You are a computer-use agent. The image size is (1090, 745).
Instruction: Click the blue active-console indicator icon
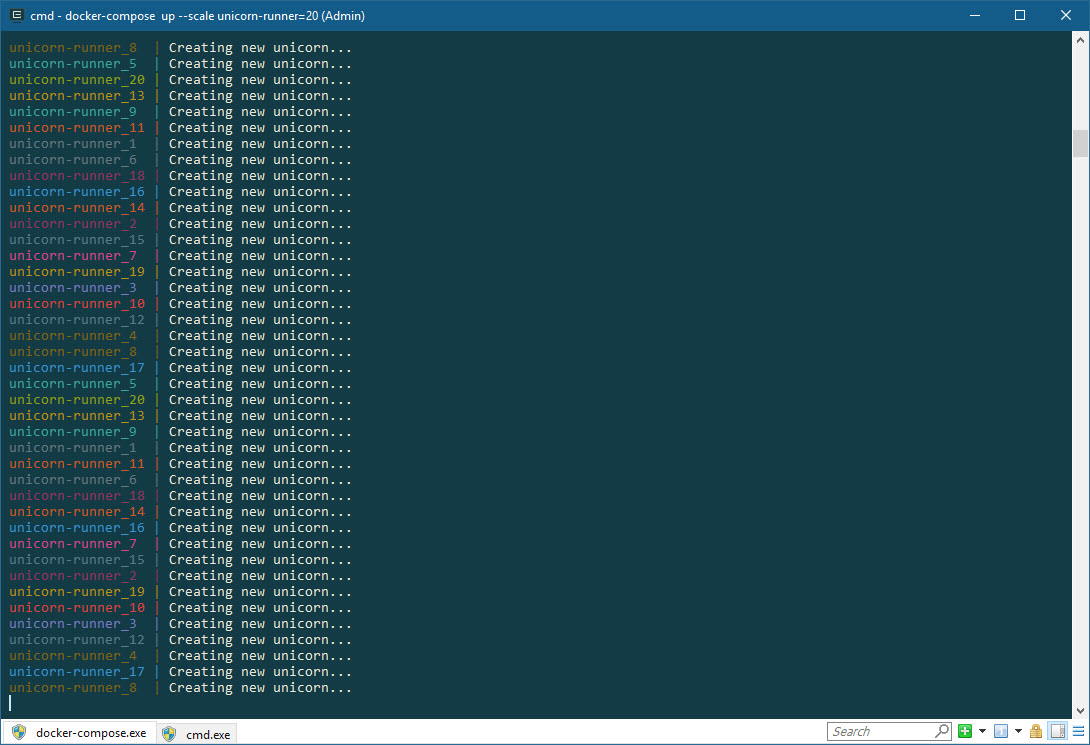pos(1000,731)
